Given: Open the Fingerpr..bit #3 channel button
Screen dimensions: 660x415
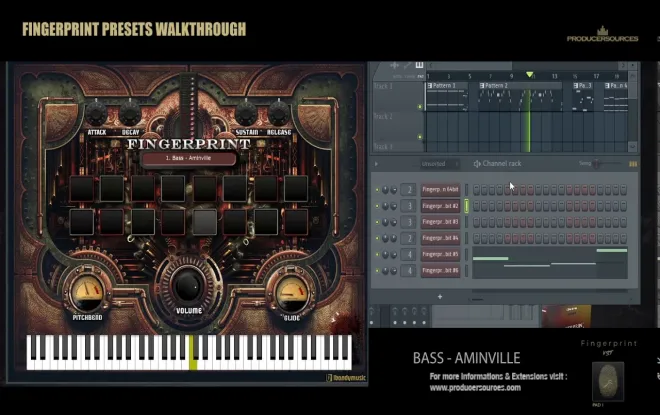Looking at the screenshot, I should pos(440,222).
